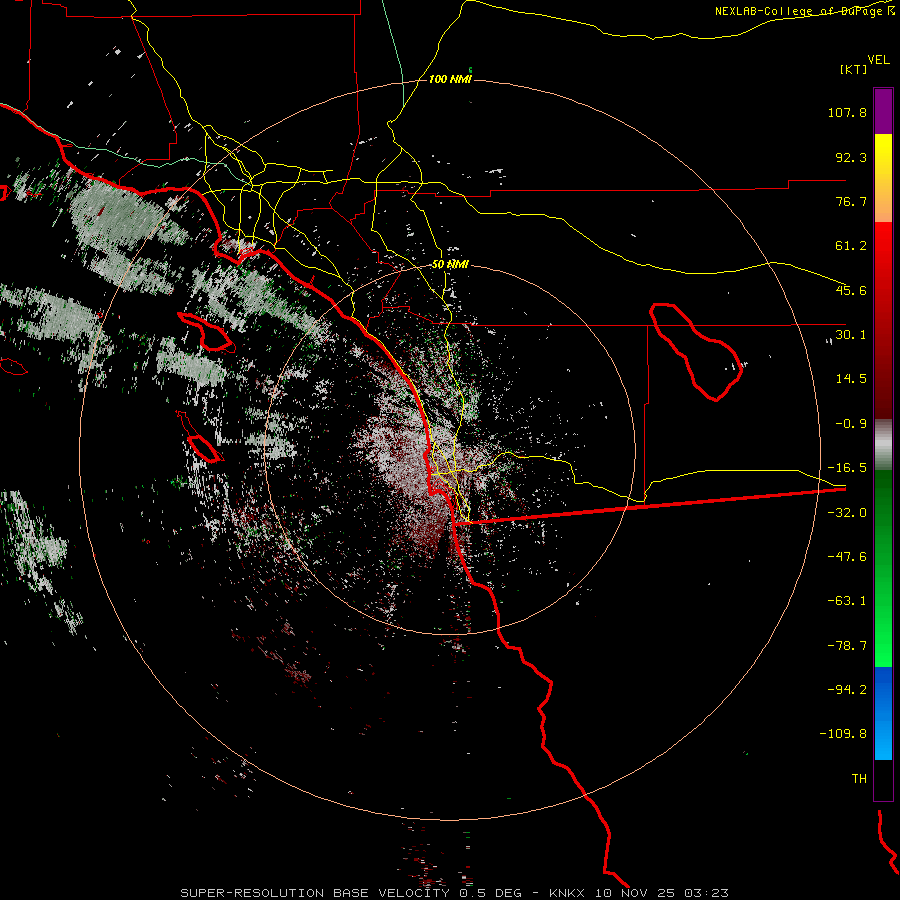This screenshot has height=900, width=900.
Task: Select the -47.6 scale value
Action: (847, 557)
